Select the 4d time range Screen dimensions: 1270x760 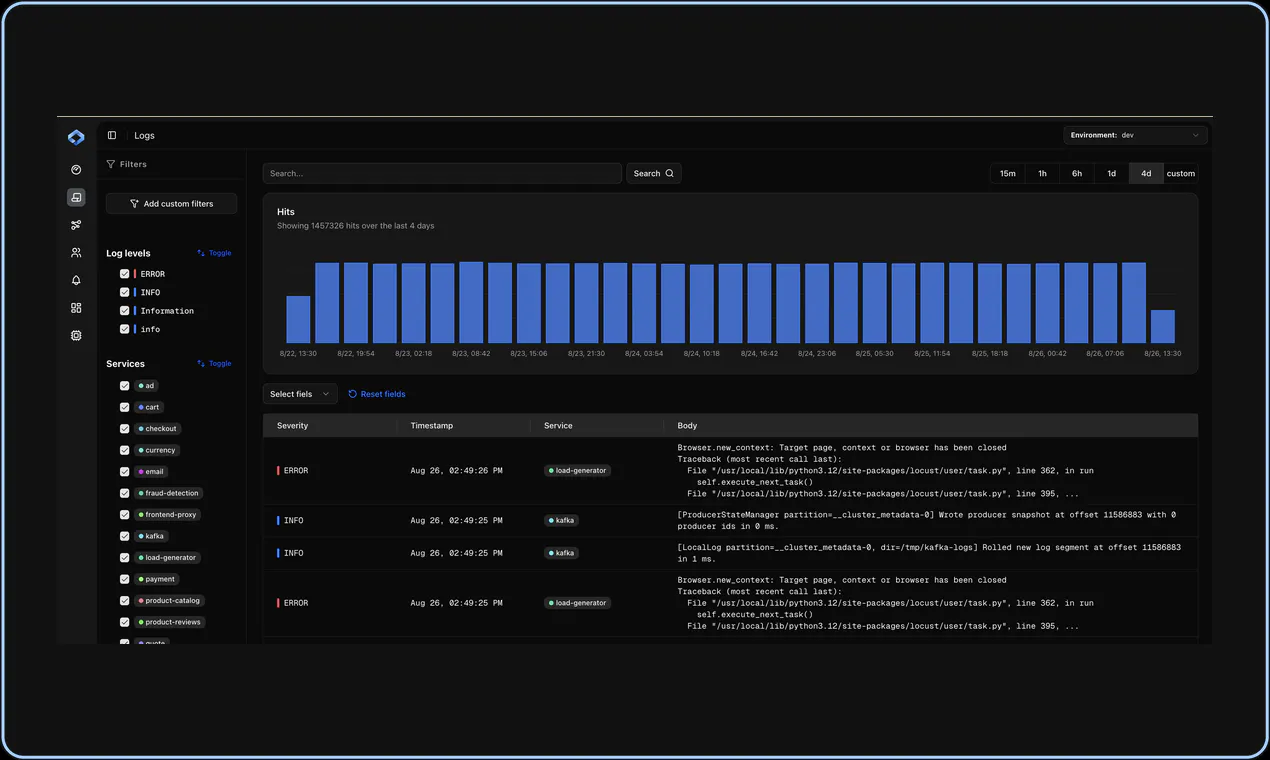[1146, 173]
